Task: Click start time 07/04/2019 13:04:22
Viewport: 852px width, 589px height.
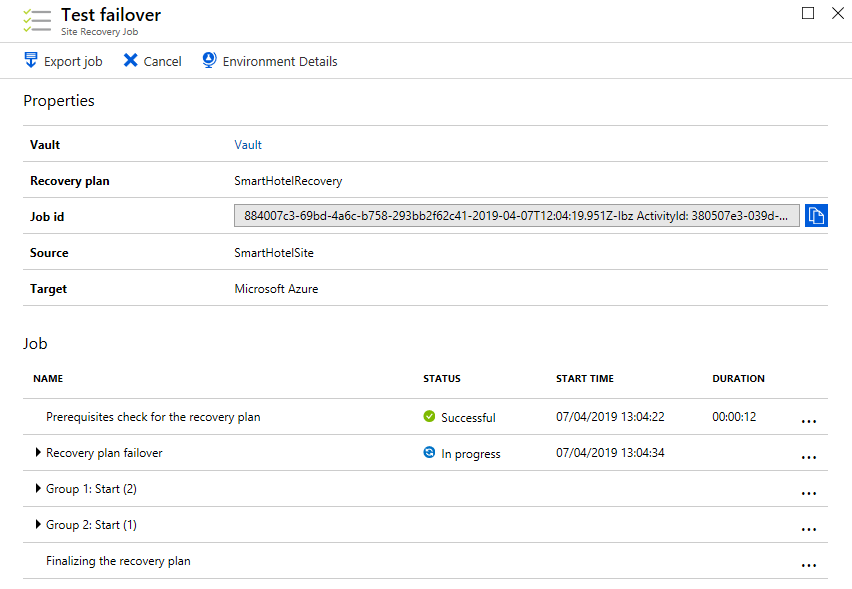Action: pyautogui.click(x=610, y=417)
